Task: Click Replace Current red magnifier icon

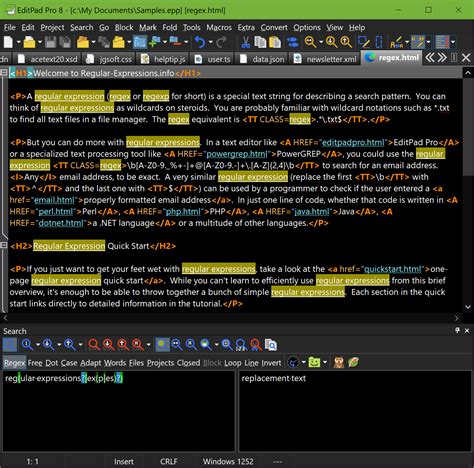Action: [x=94, y=344]
